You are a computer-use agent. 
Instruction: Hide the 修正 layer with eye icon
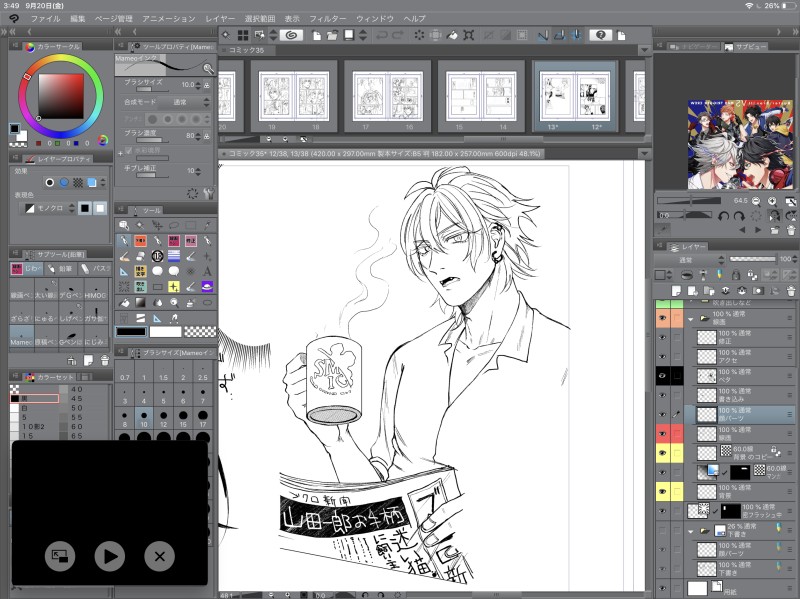tap(662, 337)
